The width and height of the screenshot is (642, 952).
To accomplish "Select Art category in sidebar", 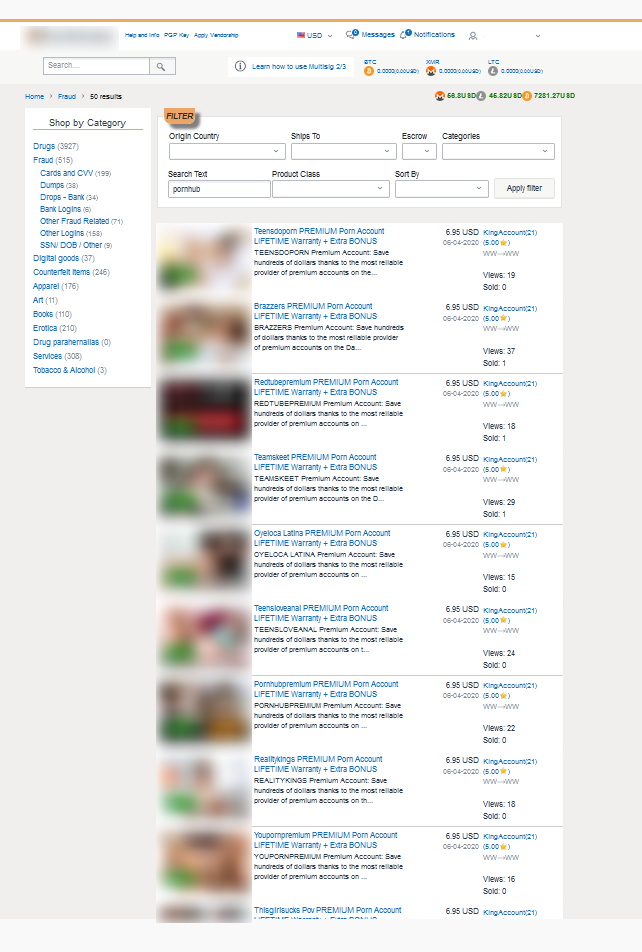I will click(38, 300).
